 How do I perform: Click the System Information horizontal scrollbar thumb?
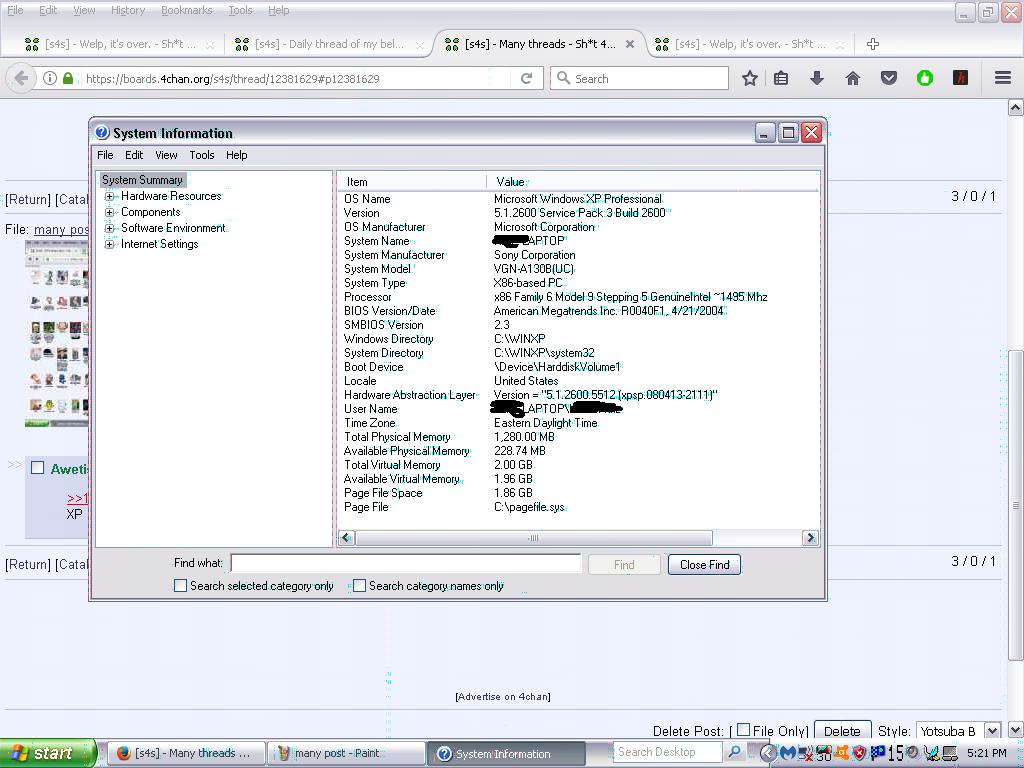point(534,538)
